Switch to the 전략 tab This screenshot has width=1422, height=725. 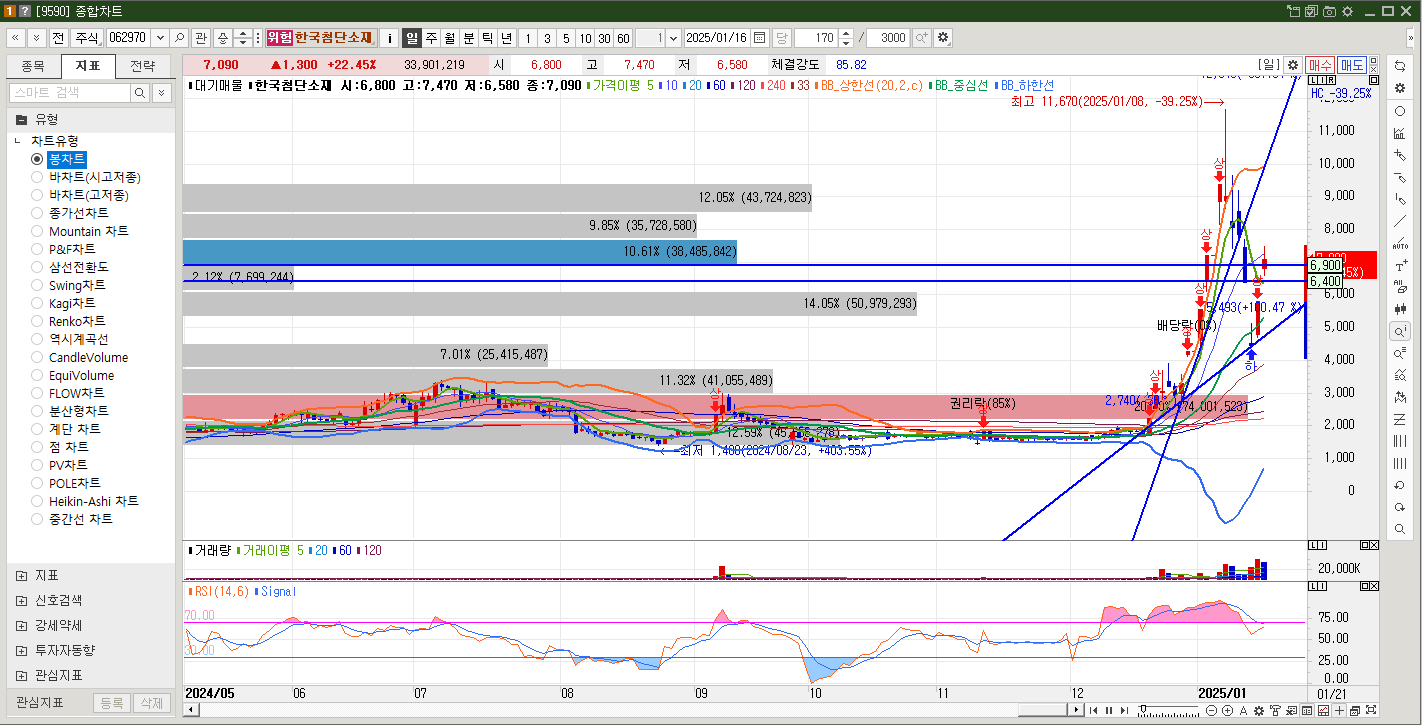tap(143, 66)
